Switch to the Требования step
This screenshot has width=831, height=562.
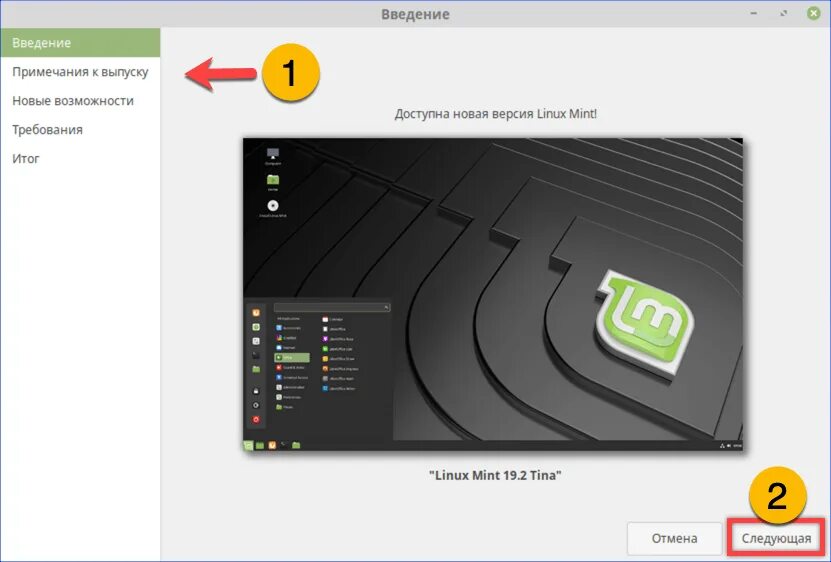pos(80,129)
